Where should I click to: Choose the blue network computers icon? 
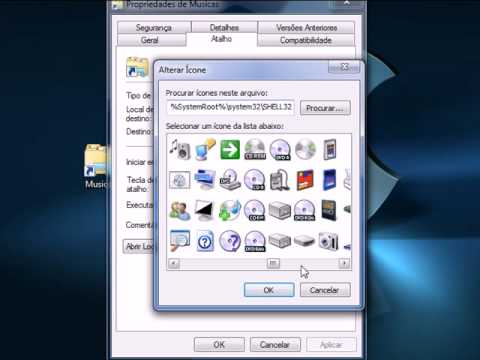pyautogui.click(x=205, y=180)
